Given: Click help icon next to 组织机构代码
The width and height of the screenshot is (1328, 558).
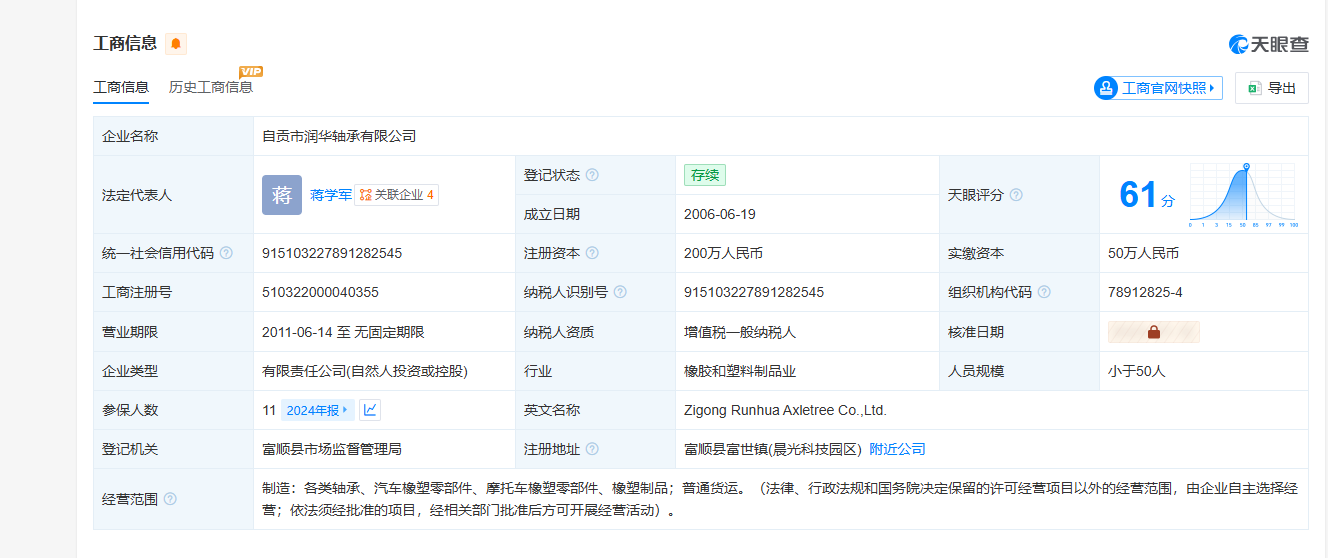Looking at the screenshot, I should [x=1044, y=292].
